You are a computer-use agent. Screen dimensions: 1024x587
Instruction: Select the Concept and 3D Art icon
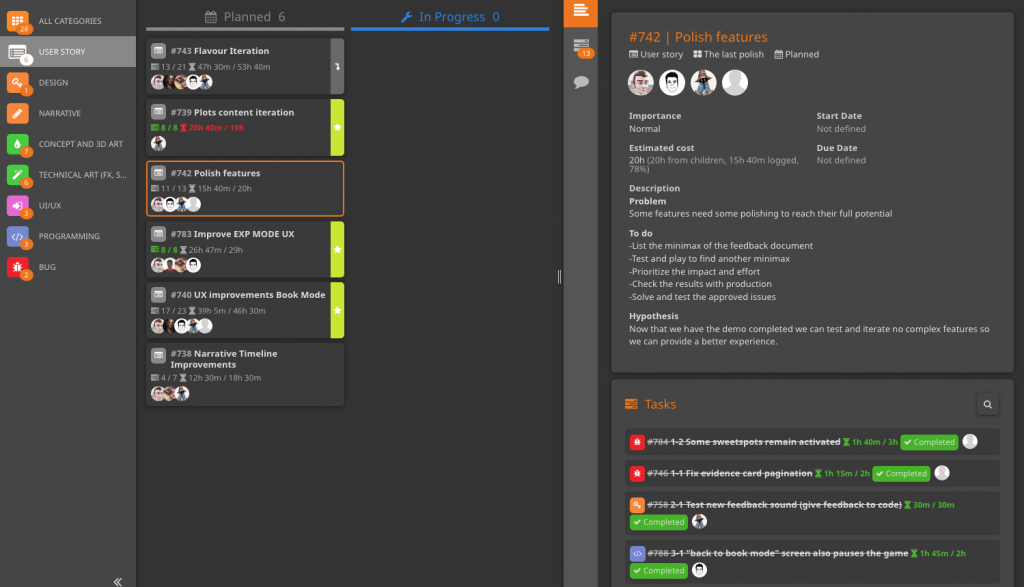pos(15,145)
